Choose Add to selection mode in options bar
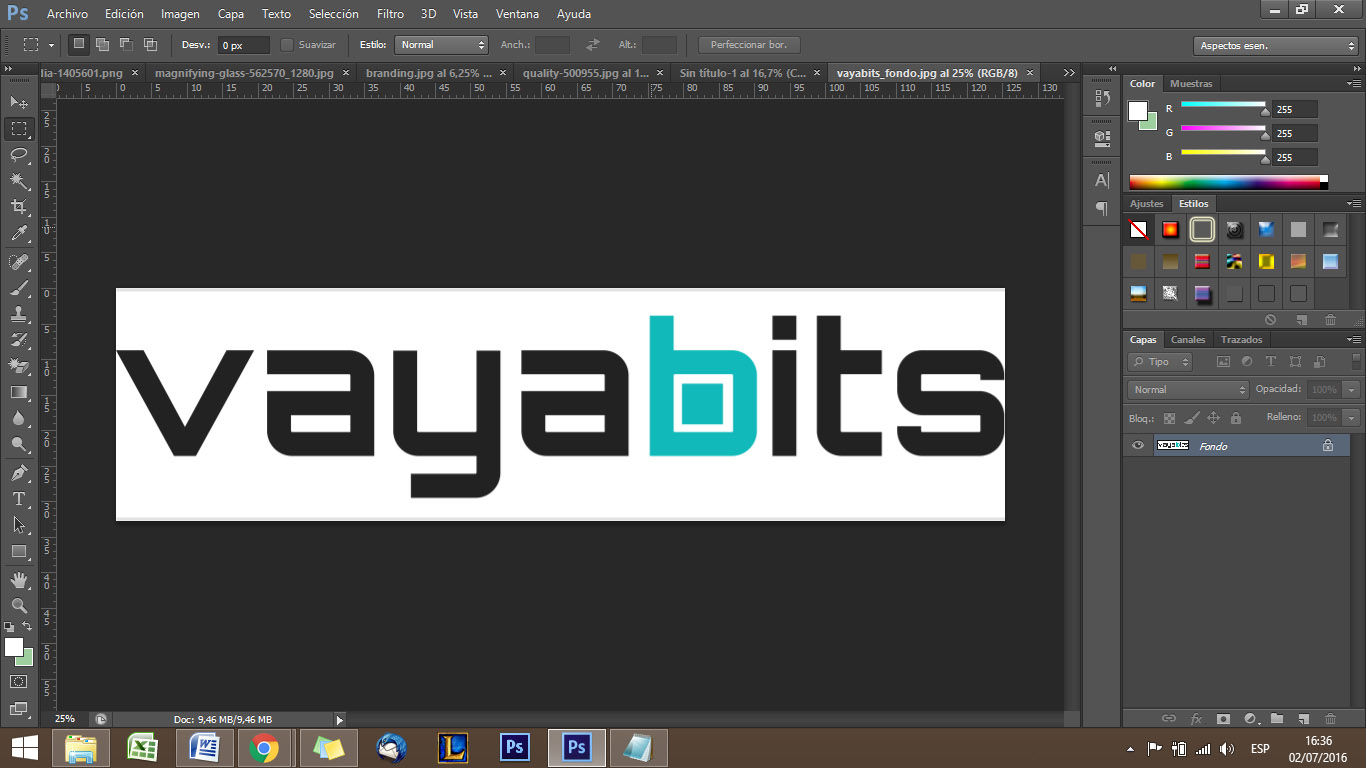 coord(102,45)
